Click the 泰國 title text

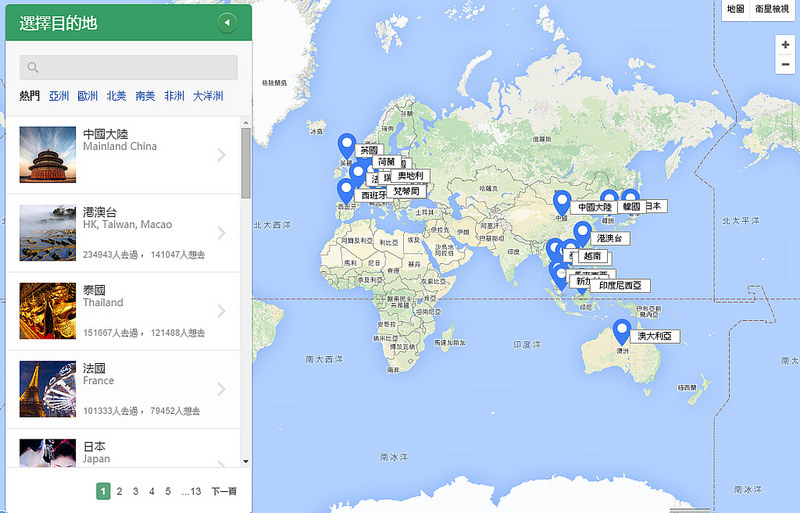point(94,290)
